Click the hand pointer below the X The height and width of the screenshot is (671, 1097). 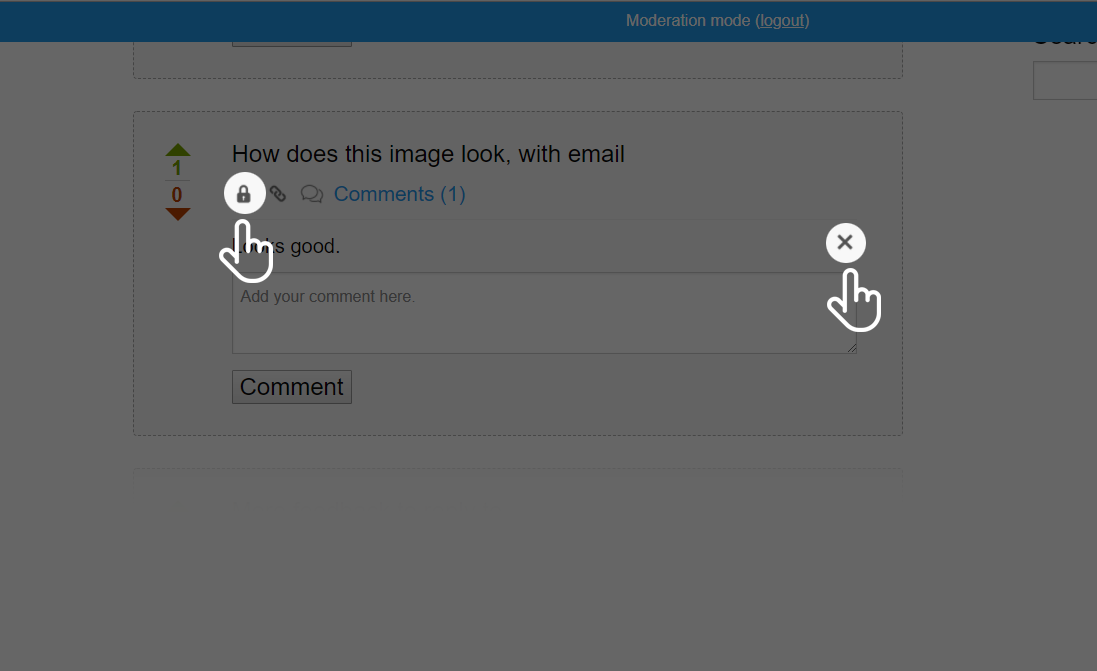click(854, 299)
